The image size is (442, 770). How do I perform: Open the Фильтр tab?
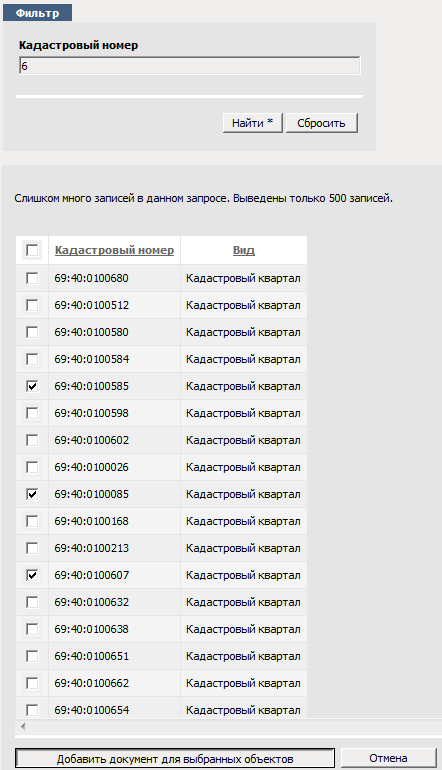(x=37, y=13)
